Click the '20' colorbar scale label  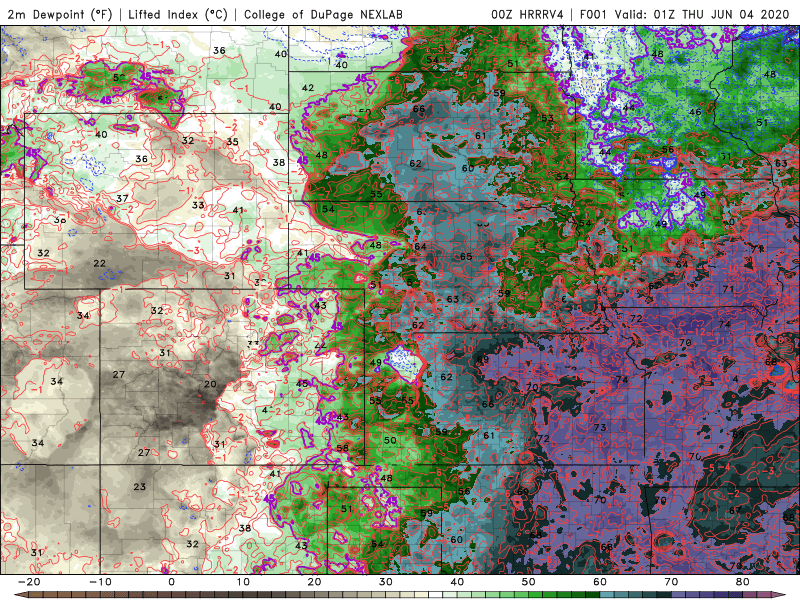[314, 582]
